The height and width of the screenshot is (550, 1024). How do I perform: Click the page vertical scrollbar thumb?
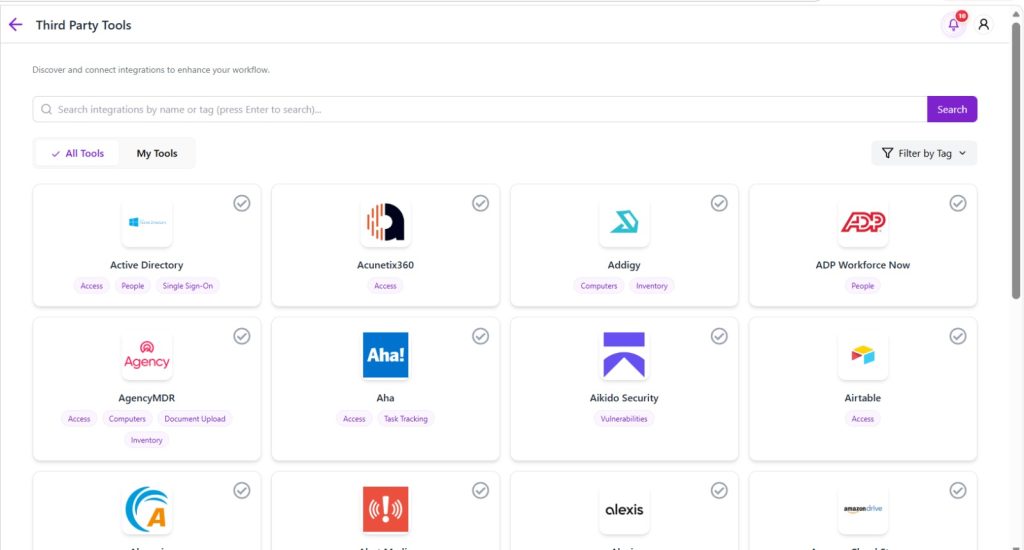click(1016, 160)
